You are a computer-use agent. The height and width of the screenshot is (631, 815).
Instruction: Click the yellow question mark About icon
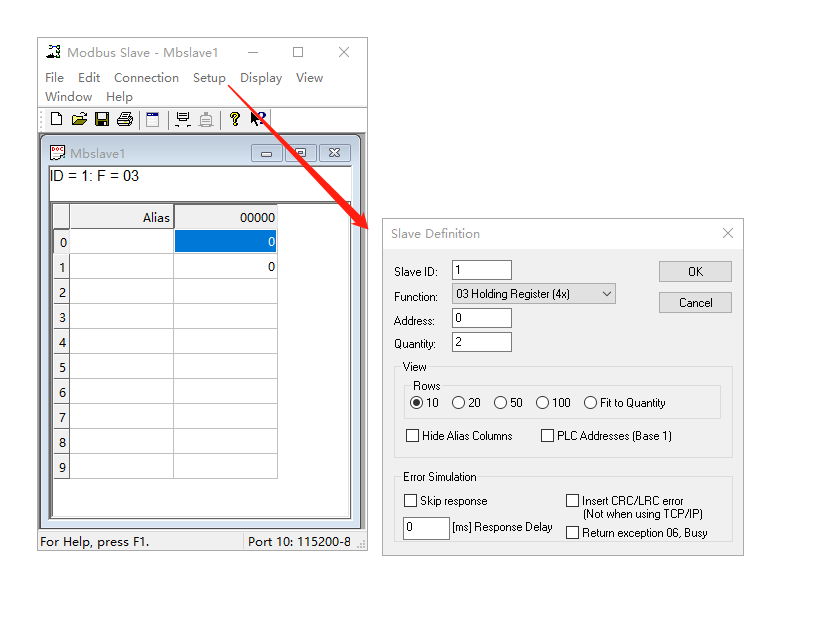[235, 119]
